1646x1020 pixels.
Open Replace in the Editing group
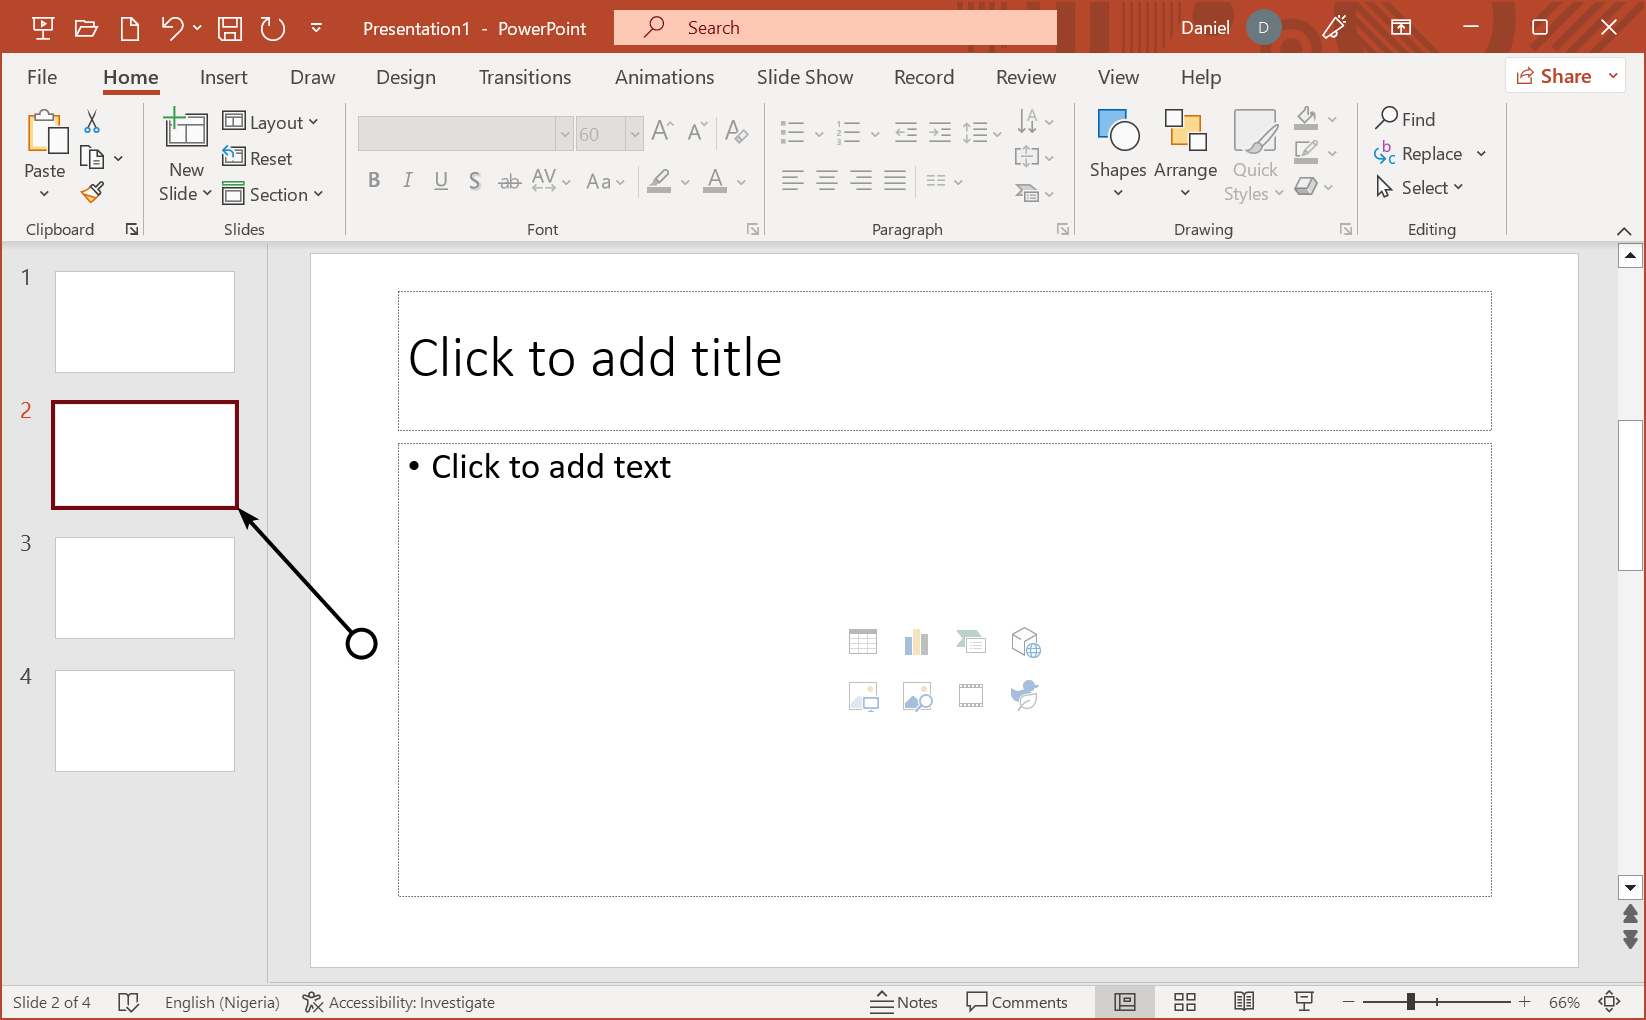point(1429,153)
